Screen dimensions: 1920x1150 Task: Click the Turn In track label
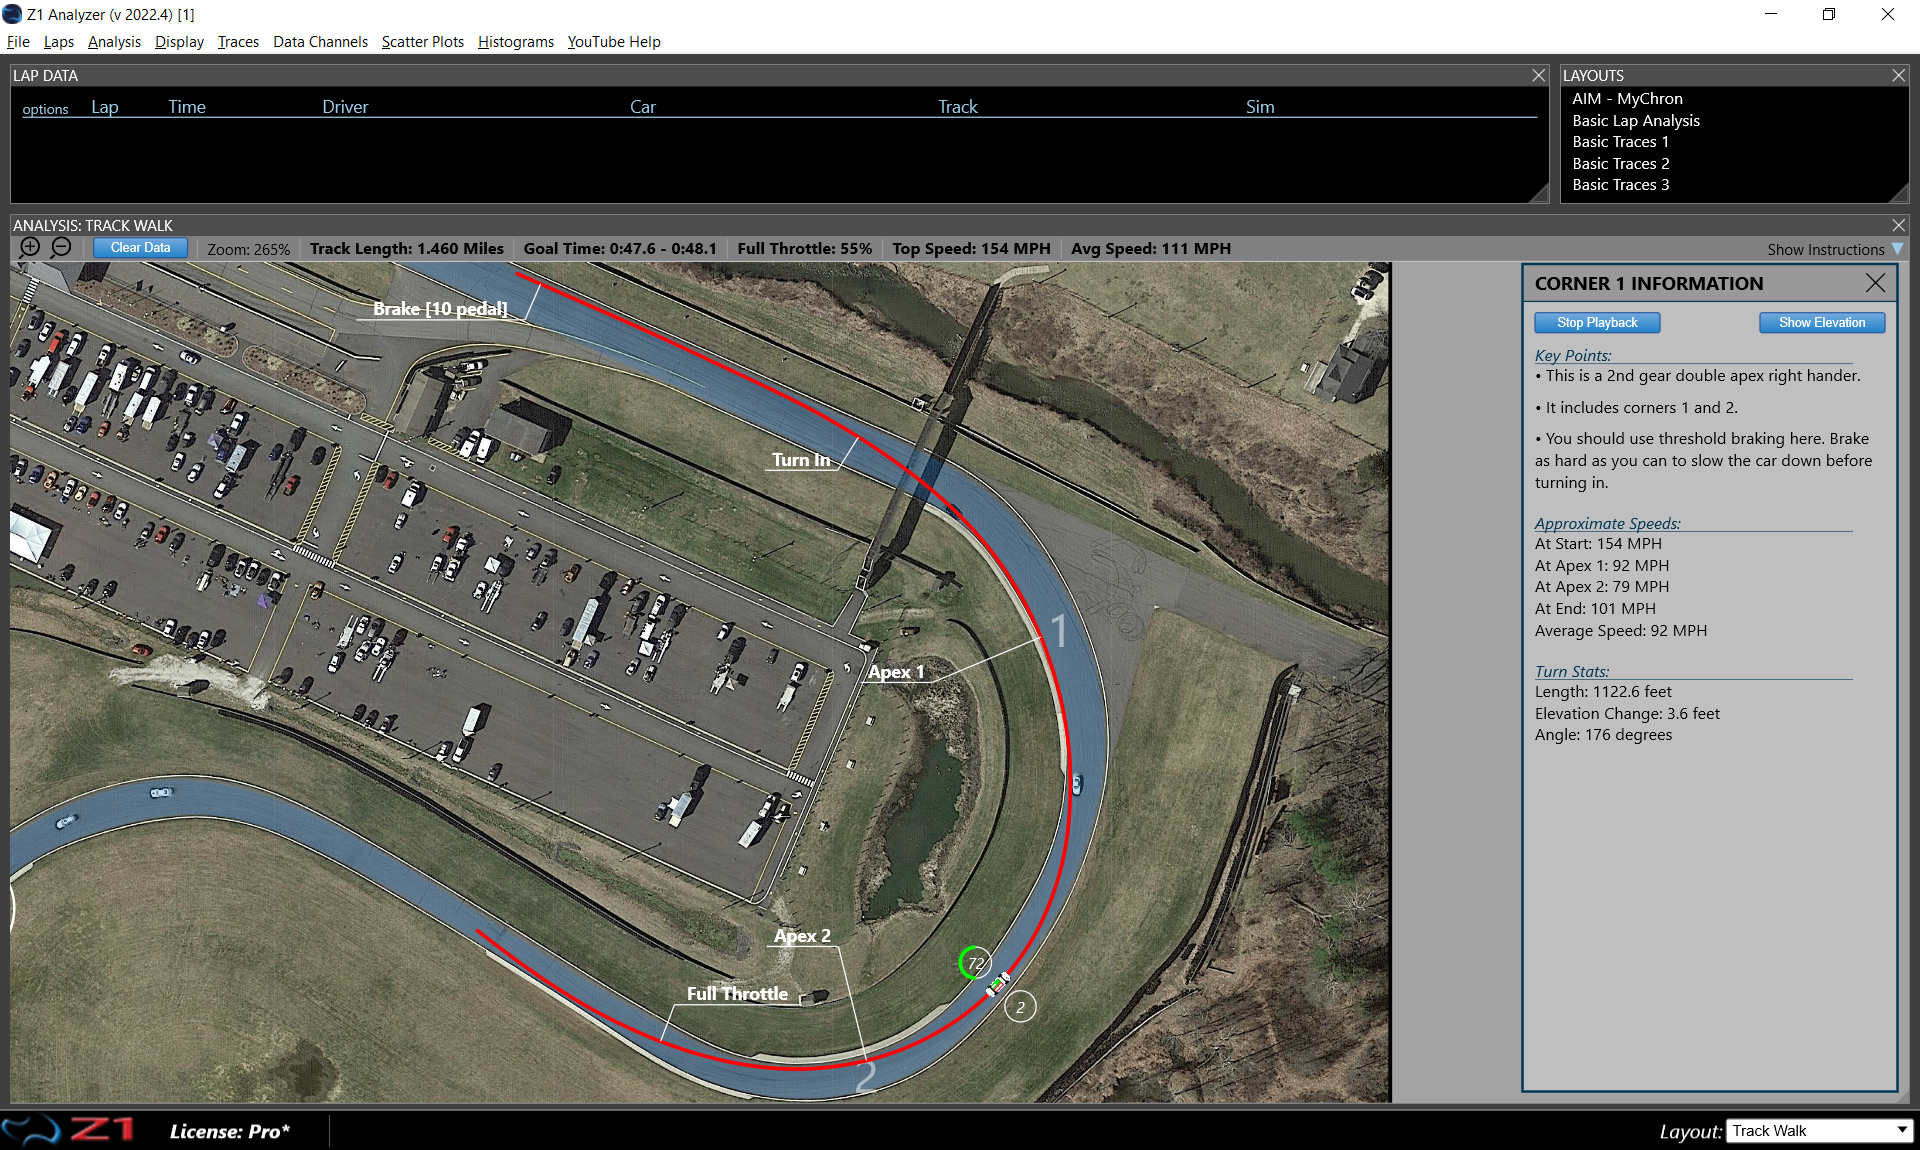tap(801, 460)
